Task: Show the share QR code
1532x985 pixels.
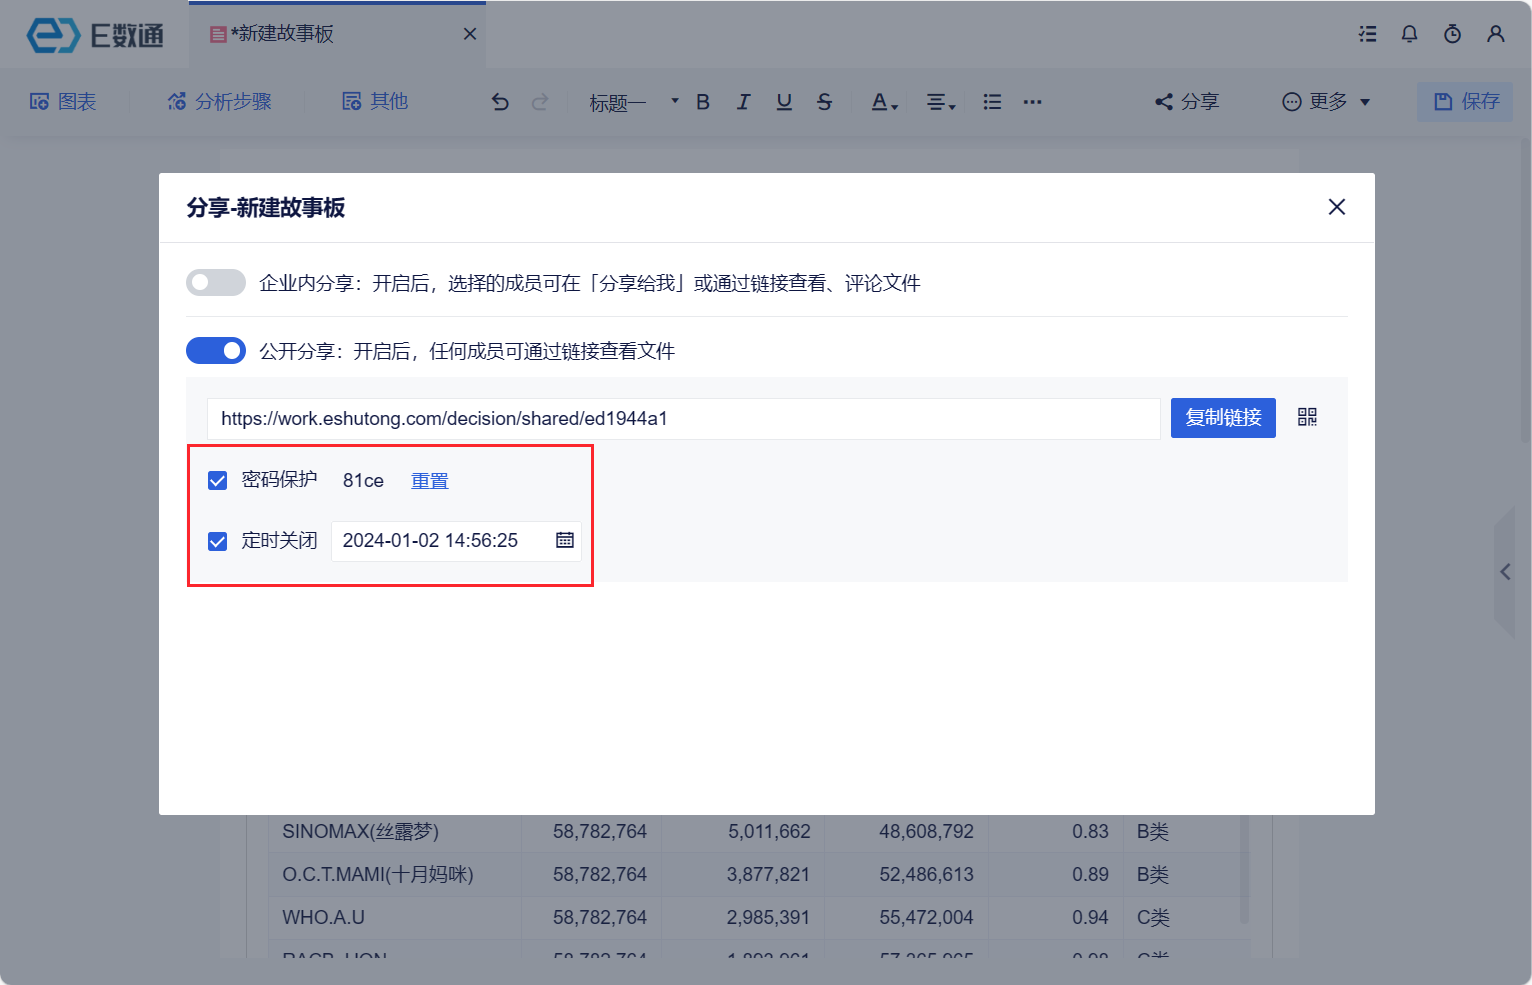Action: point(1307,417)
